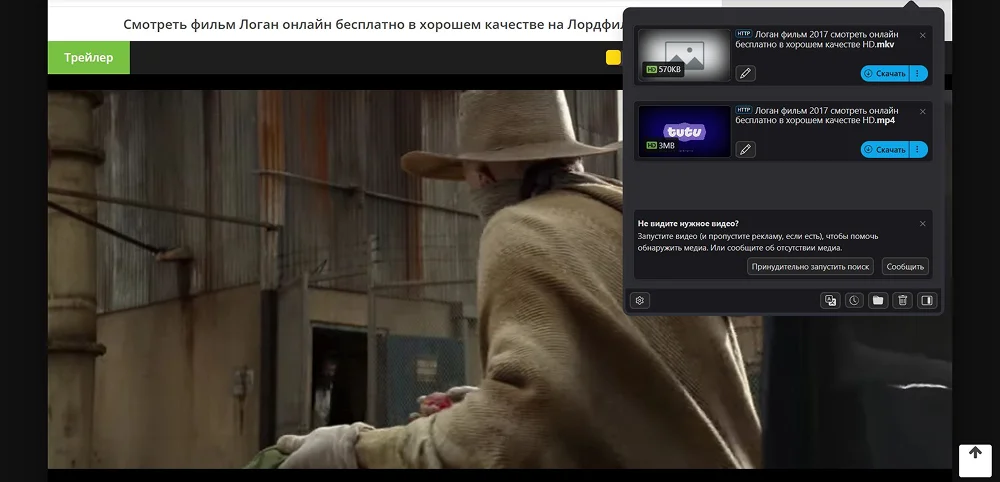
Task: Edit the .mp4 file name via pencil icon
Action: tap(746, 149)
